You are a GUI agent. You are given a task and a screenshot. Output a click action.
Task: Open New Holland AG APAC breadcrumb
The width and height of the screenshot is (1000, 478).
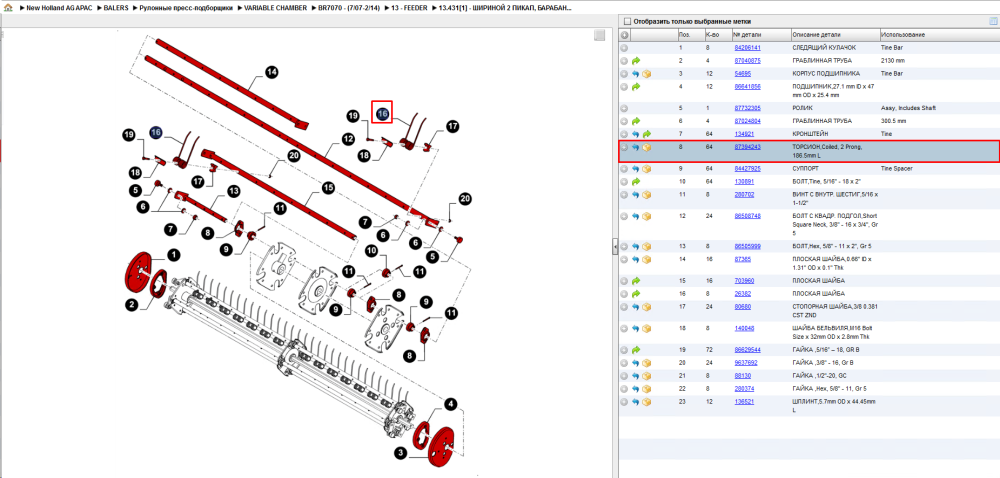(x=61, y=9)
